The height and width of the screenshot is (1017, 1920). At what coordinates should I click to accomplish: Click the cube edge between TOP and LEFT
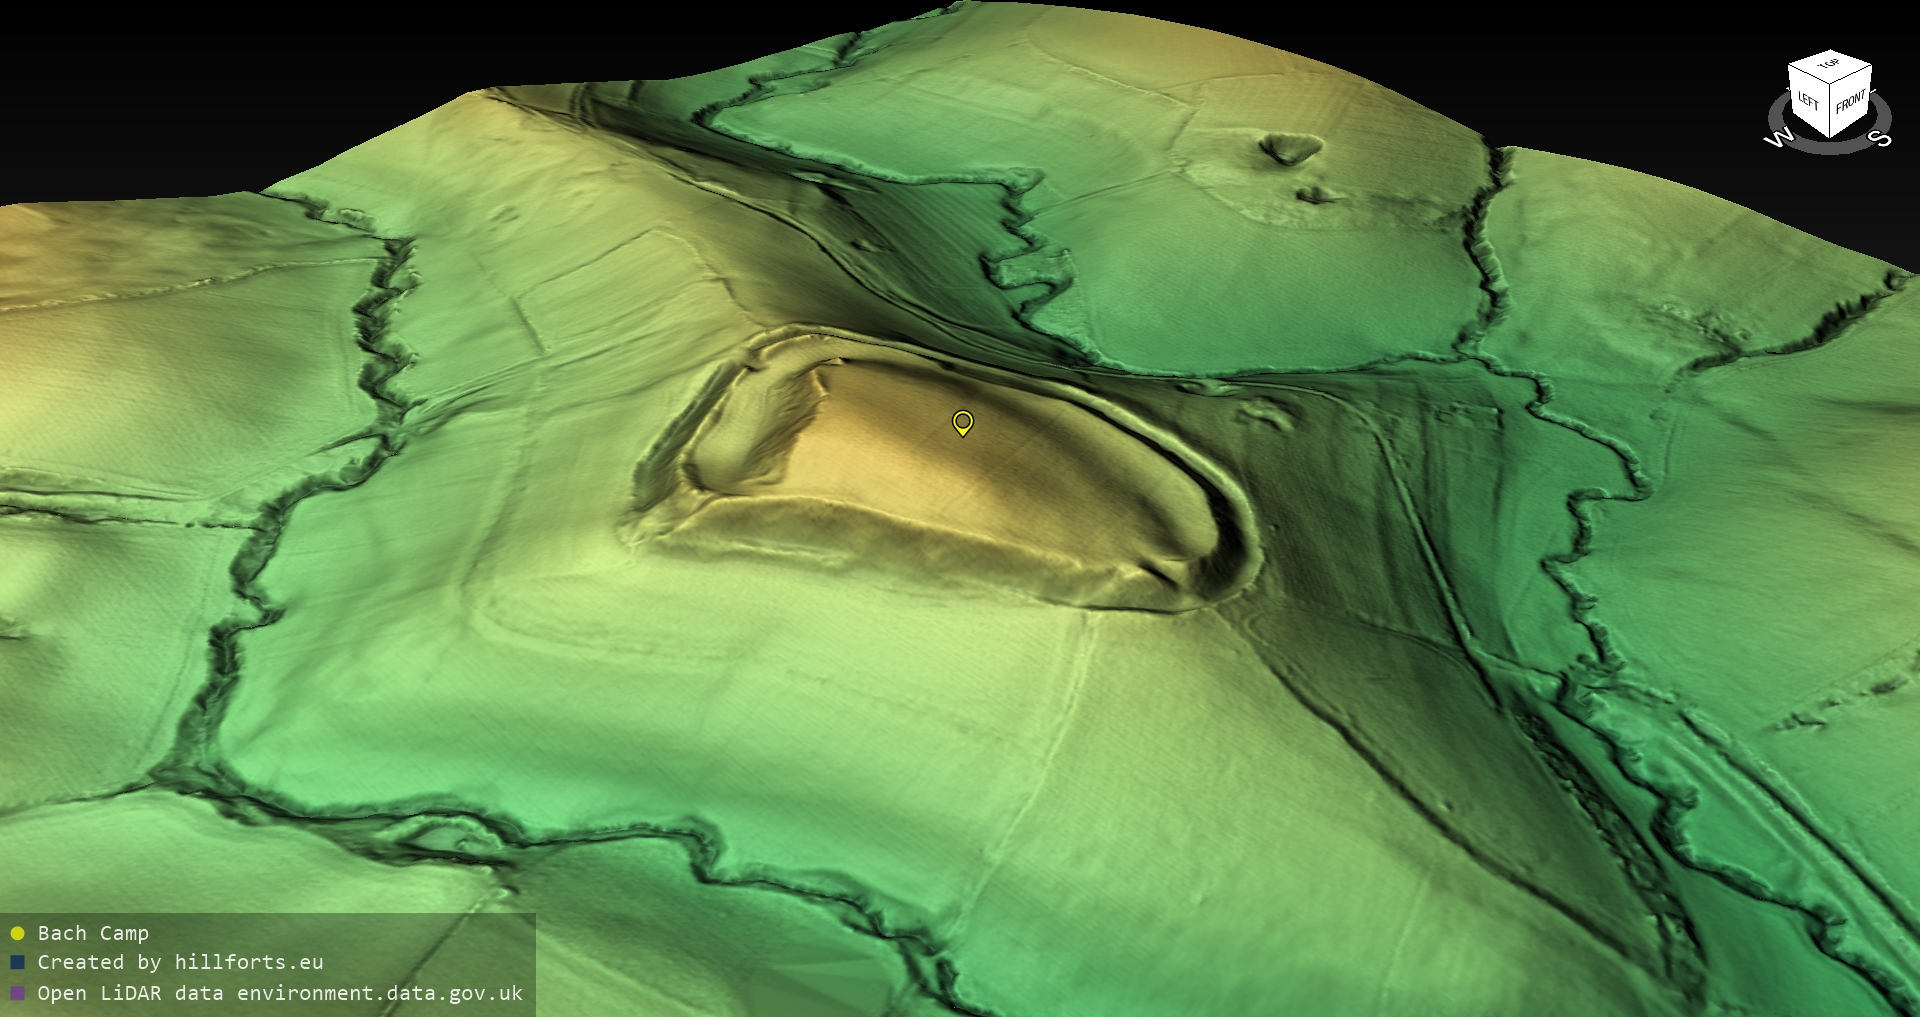1808,72
